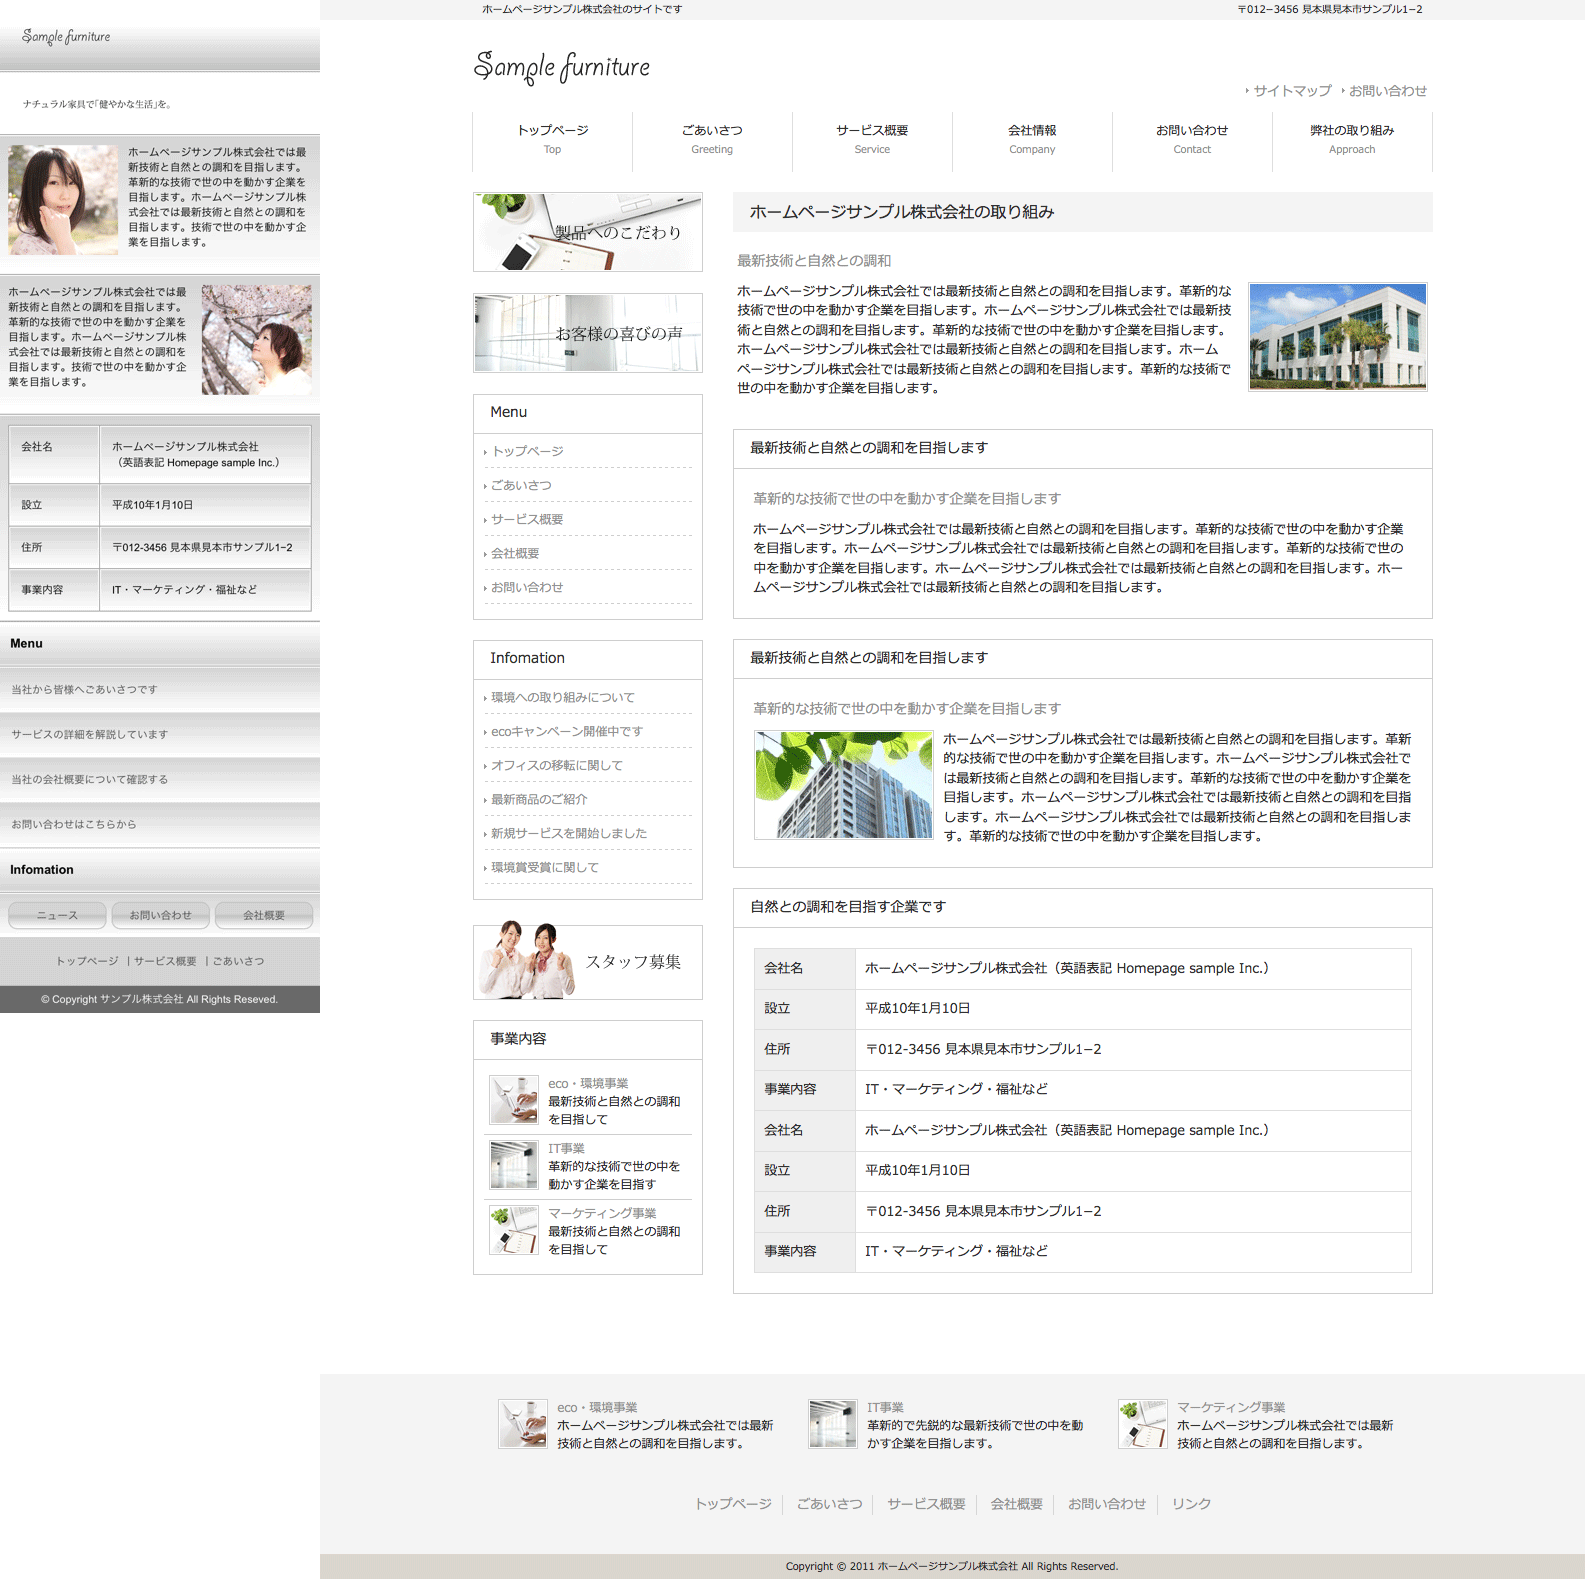Click the マーケティング事業 thumbnail in the footer

pos(1142,1424)
